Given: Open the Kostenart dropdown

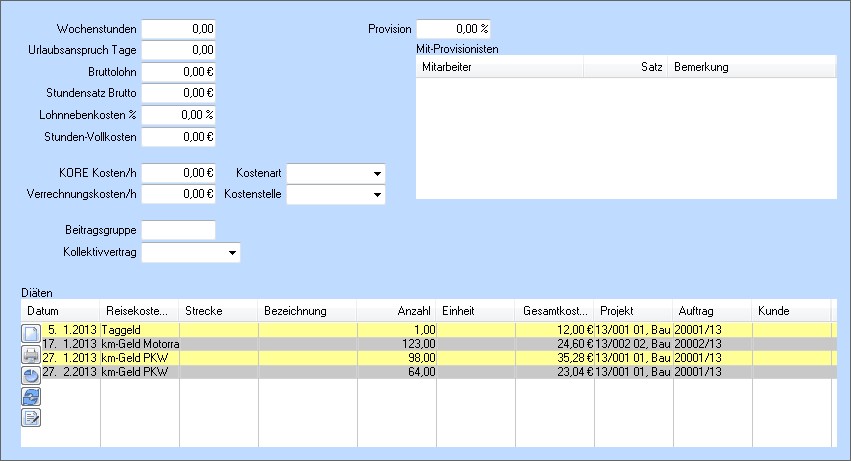Looking at the screenshot, I should click(x=376, y=173).
